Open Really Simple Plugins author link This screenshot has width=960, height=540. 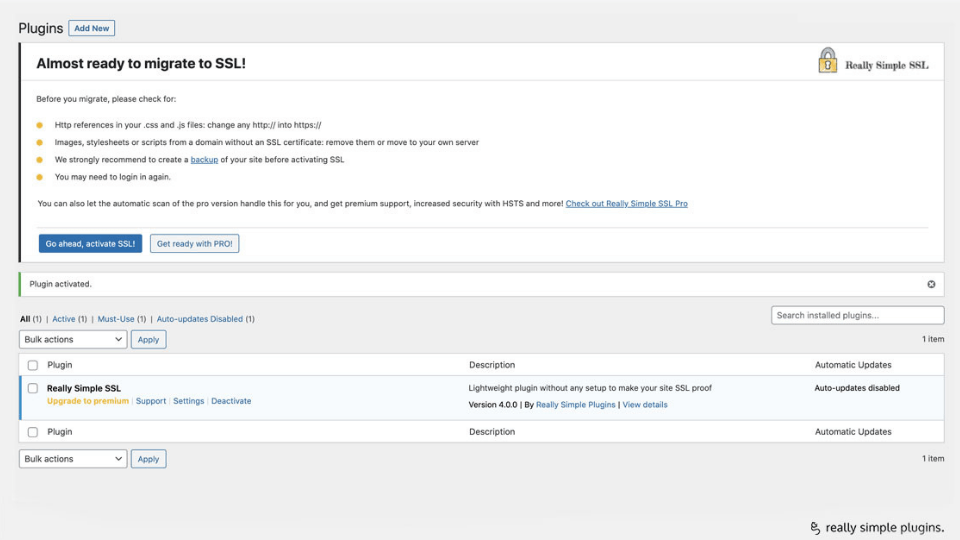[576, 405]
